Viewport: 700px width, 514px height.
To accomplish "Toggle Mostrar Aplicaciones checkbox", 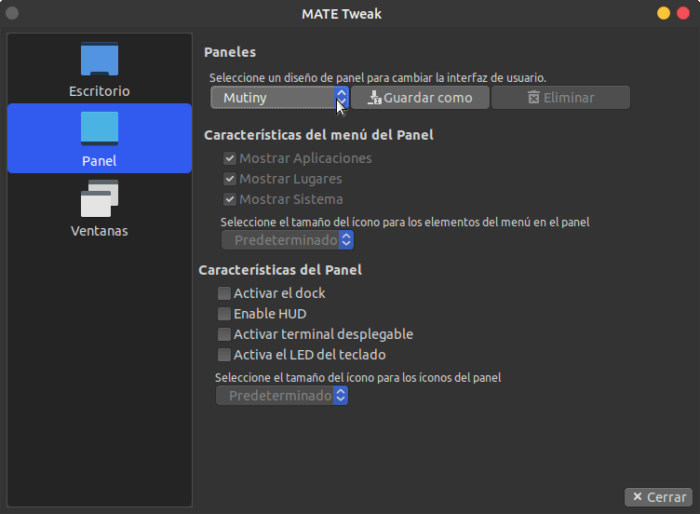I will [x=230, y=158].
